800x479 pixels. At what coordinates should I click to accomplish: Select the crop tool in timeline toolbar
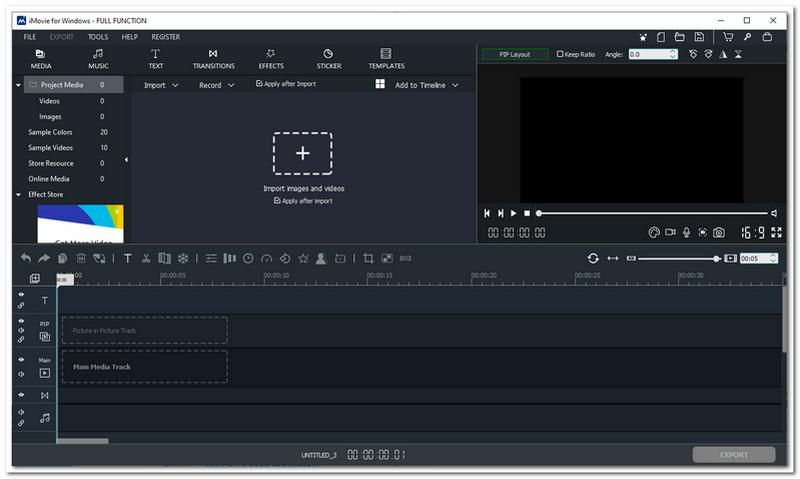click(x=368, y=258)
